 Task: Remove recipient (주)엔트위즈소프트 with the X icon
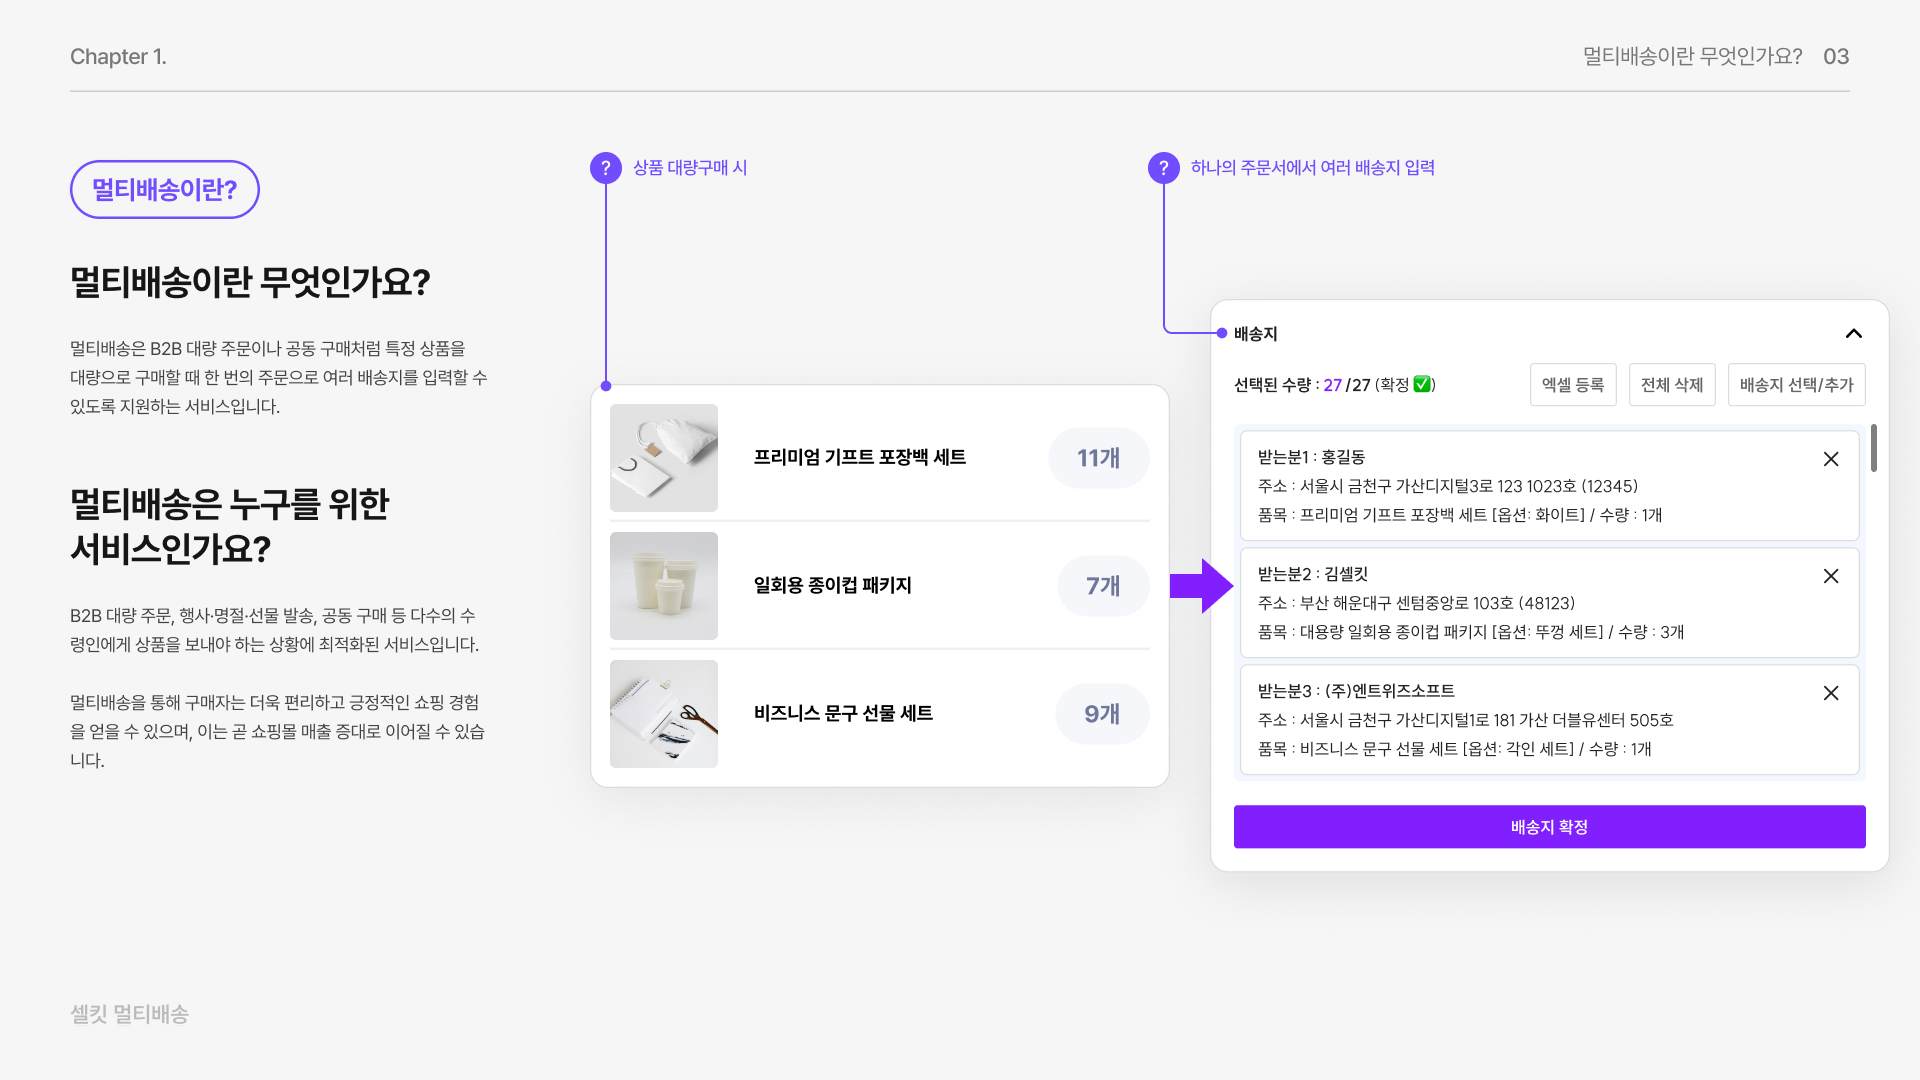click(1830, 693)
